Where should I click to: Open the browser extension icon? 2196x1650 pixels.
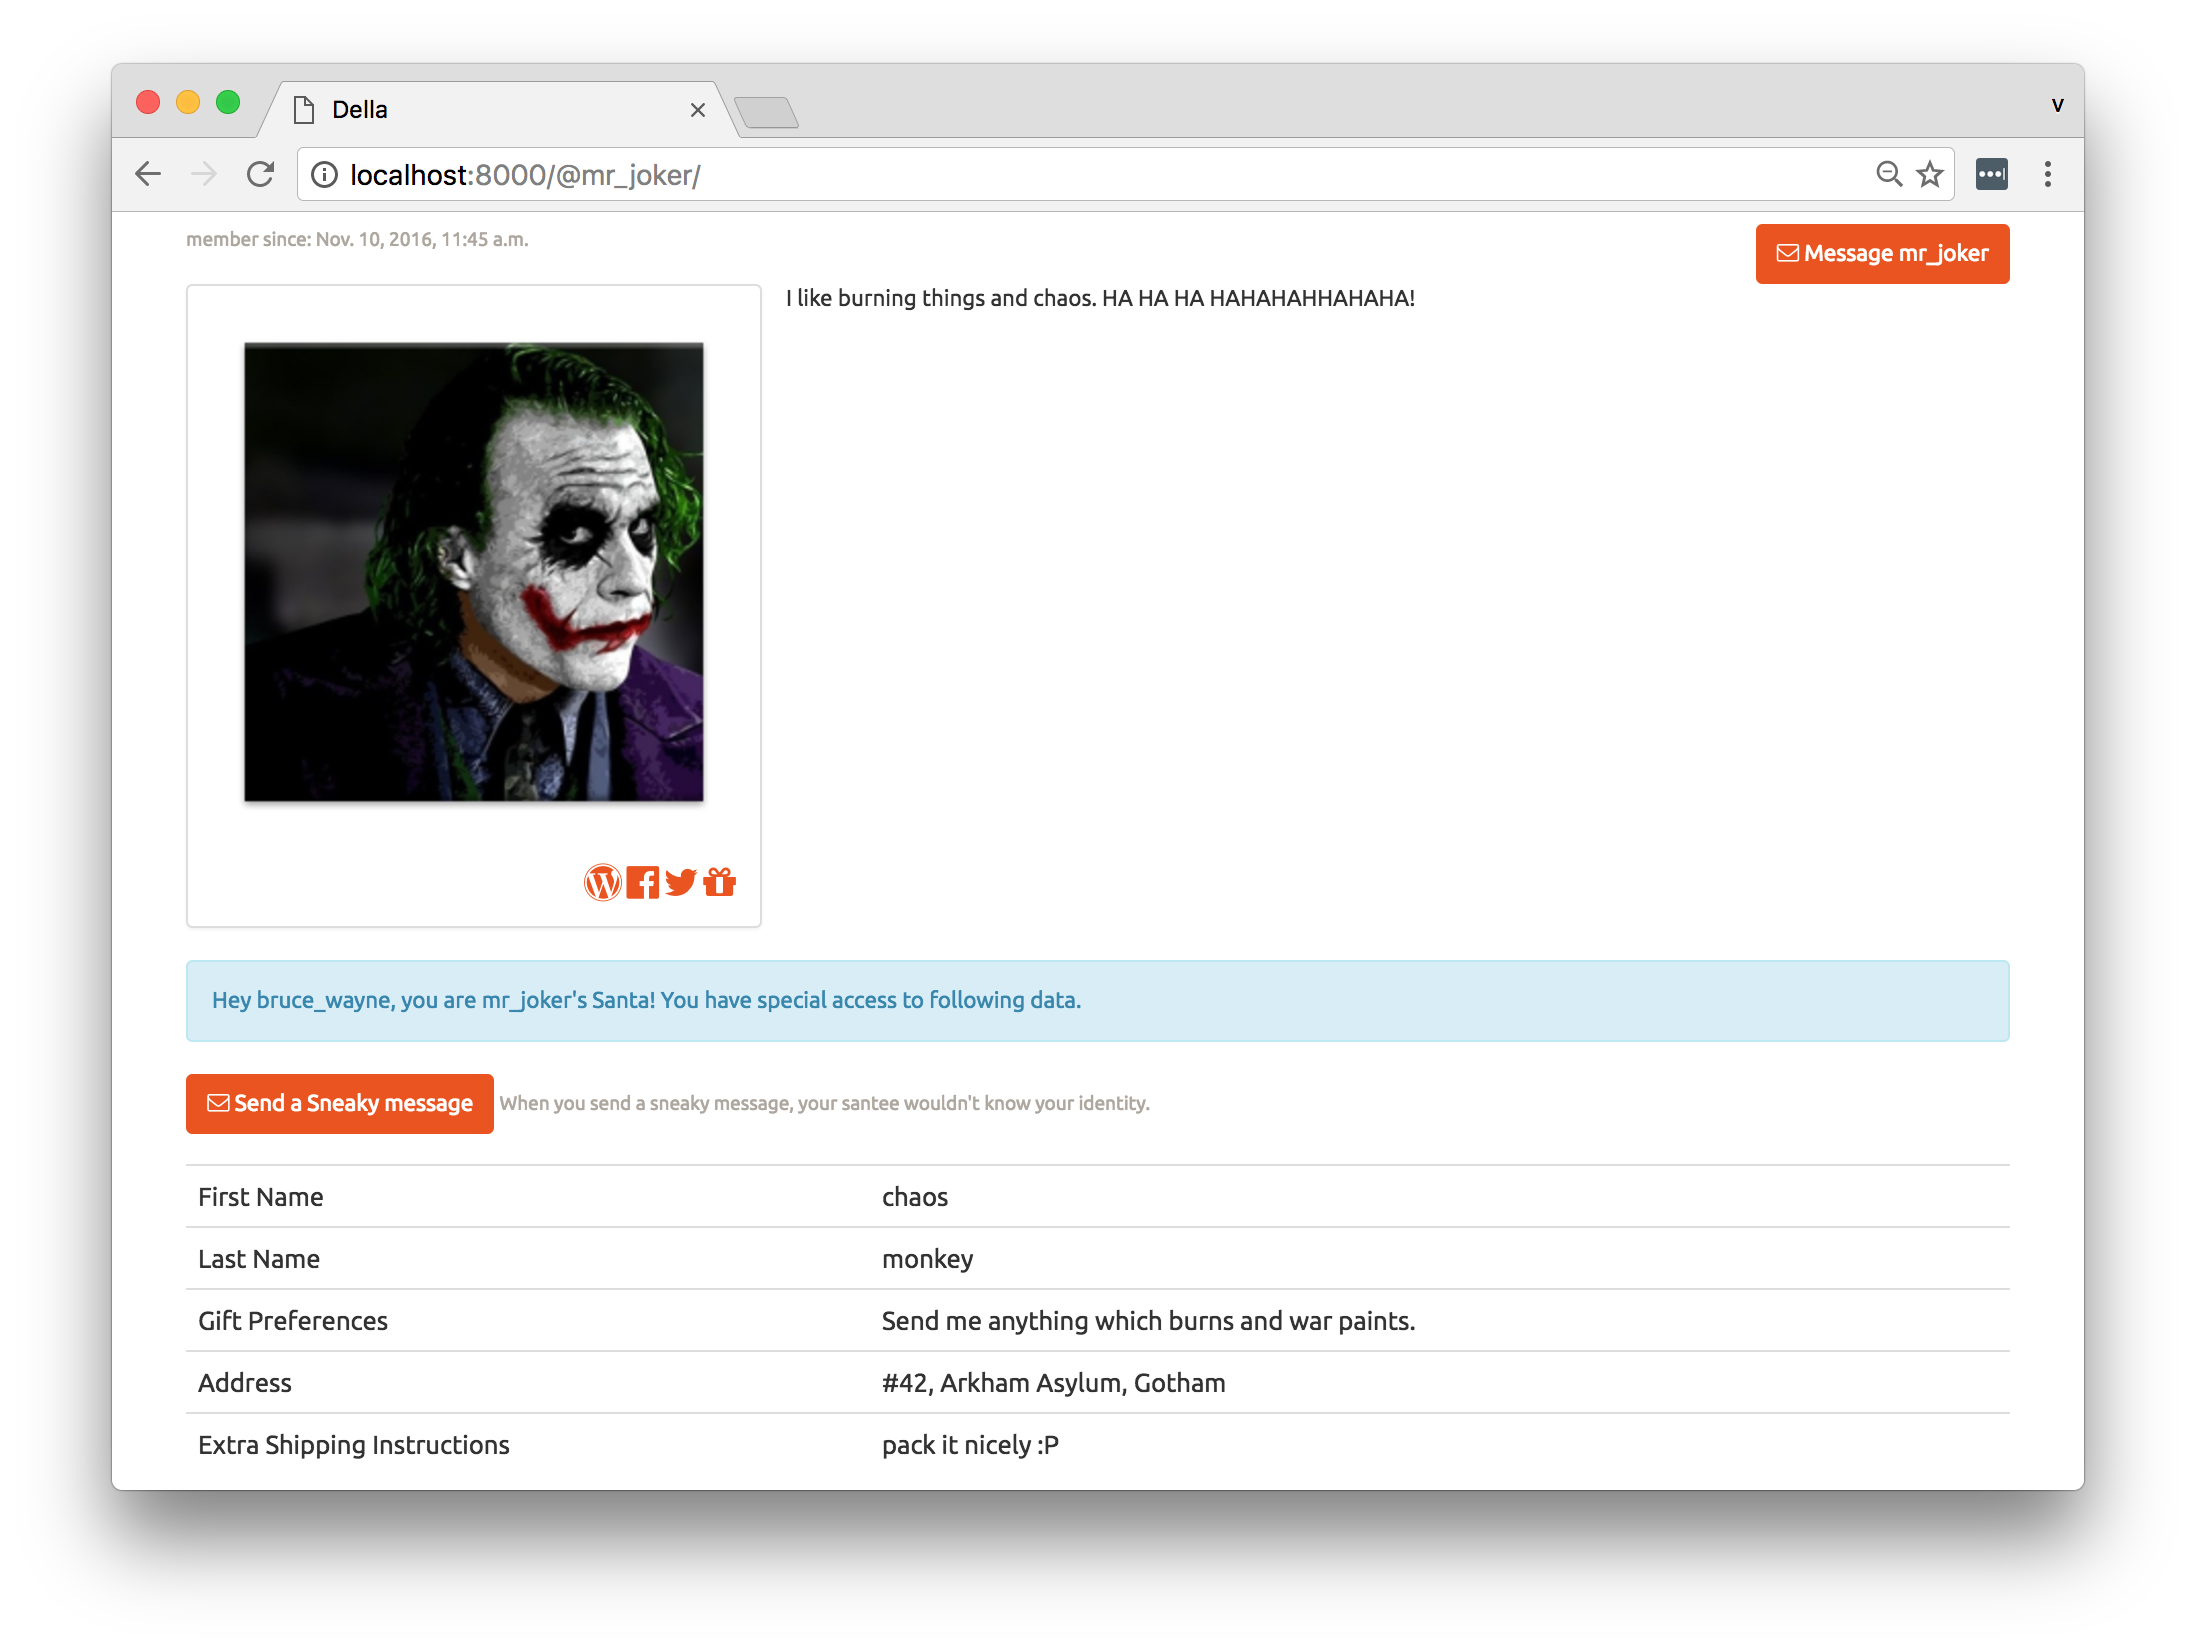tap(1991, 174)
